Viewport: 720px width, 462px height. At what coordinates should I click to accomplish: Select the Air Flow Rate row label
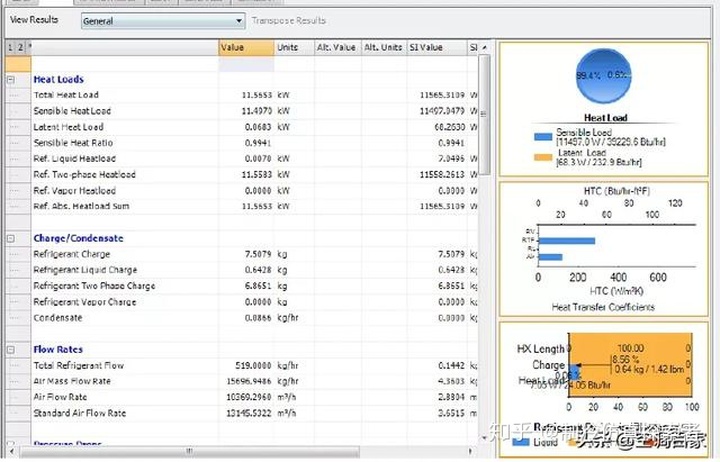pos(60,397)
